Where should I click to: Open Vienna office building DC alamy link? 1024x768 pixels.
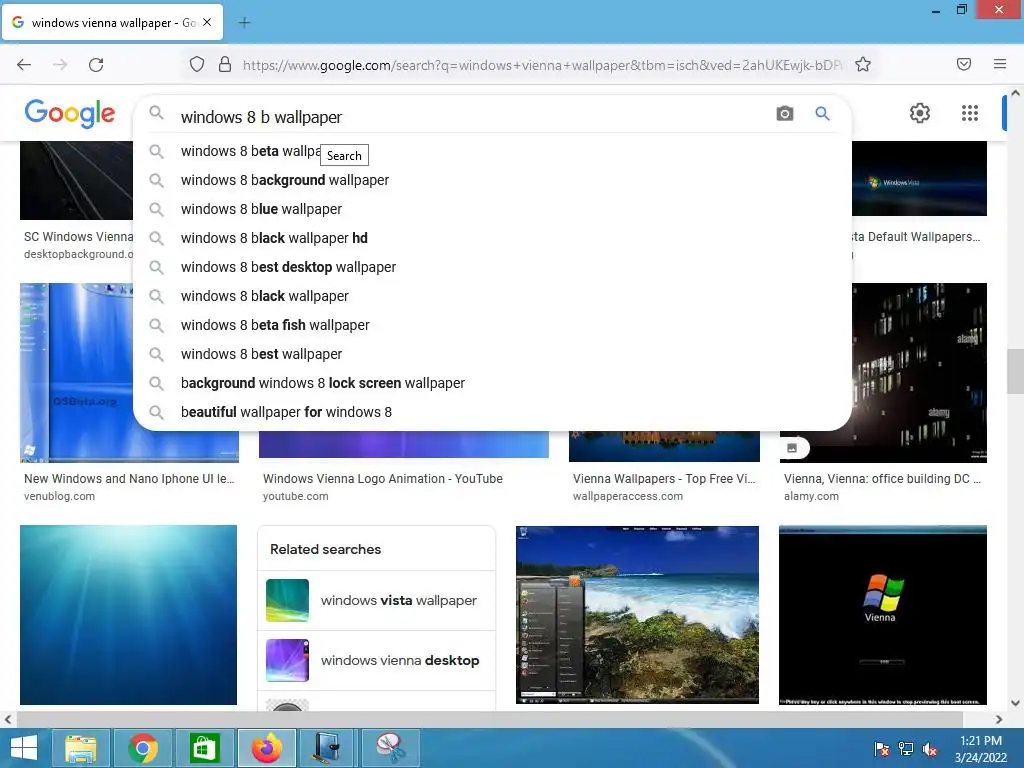pyautogui.click(x=882, y=479)
